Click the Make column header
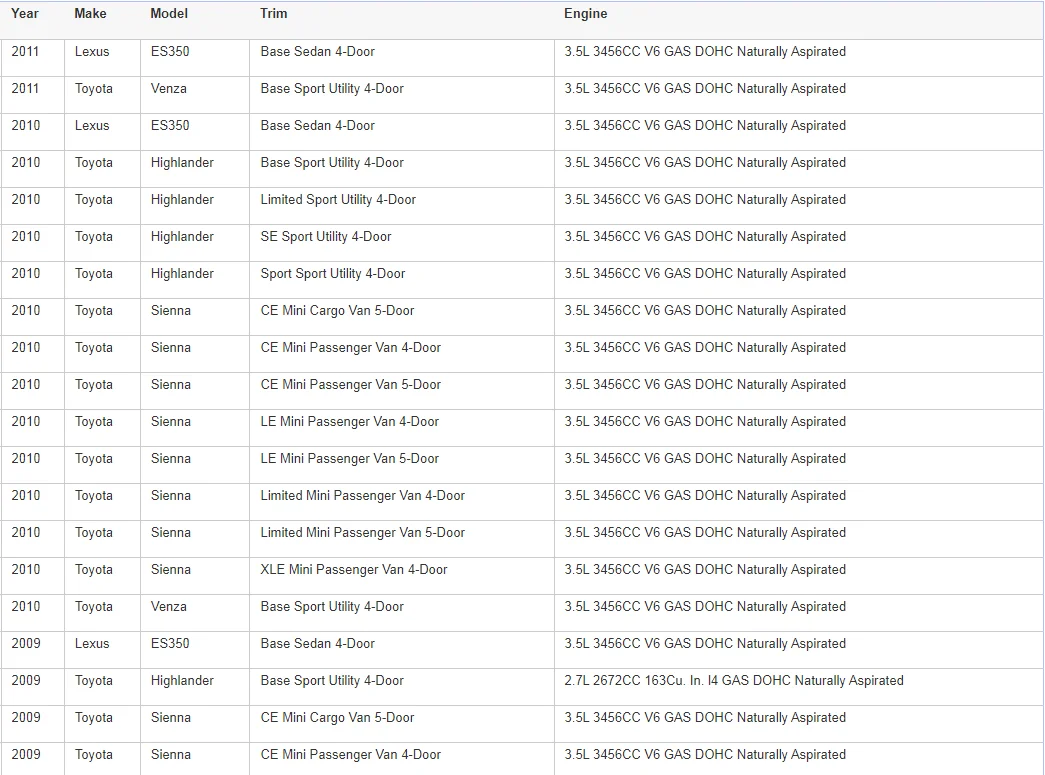The image size is (1045, 775). [90, 13]
